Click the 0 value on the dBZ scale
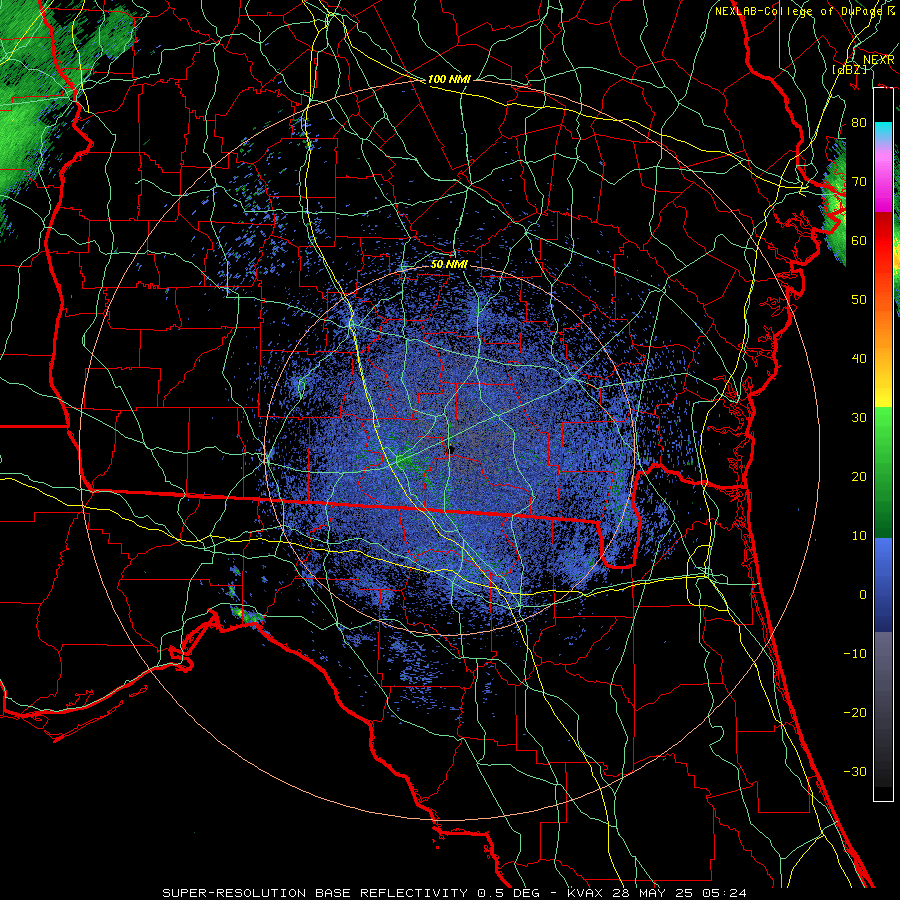 863,595
